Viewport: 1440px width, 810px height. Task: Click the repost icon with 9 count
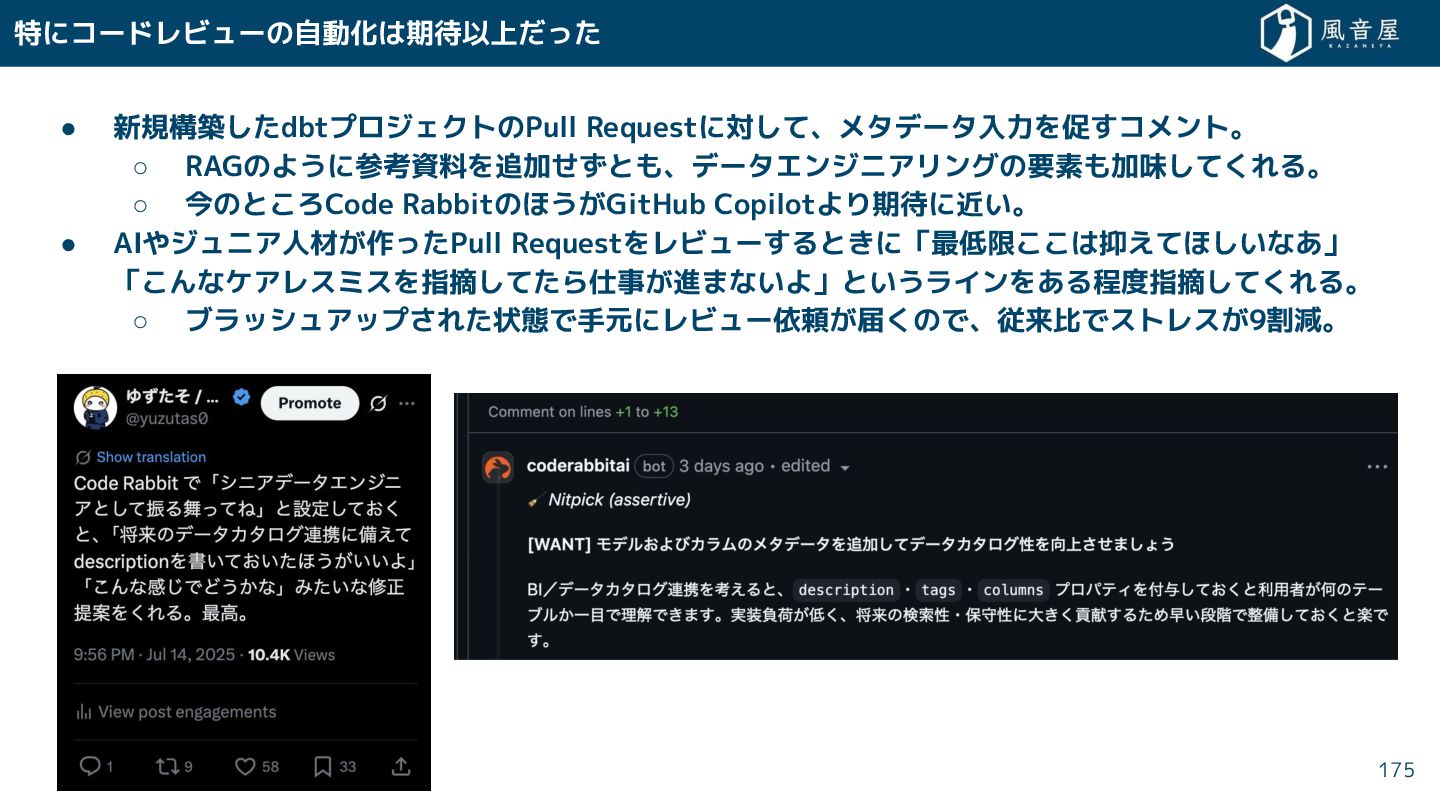166,766
